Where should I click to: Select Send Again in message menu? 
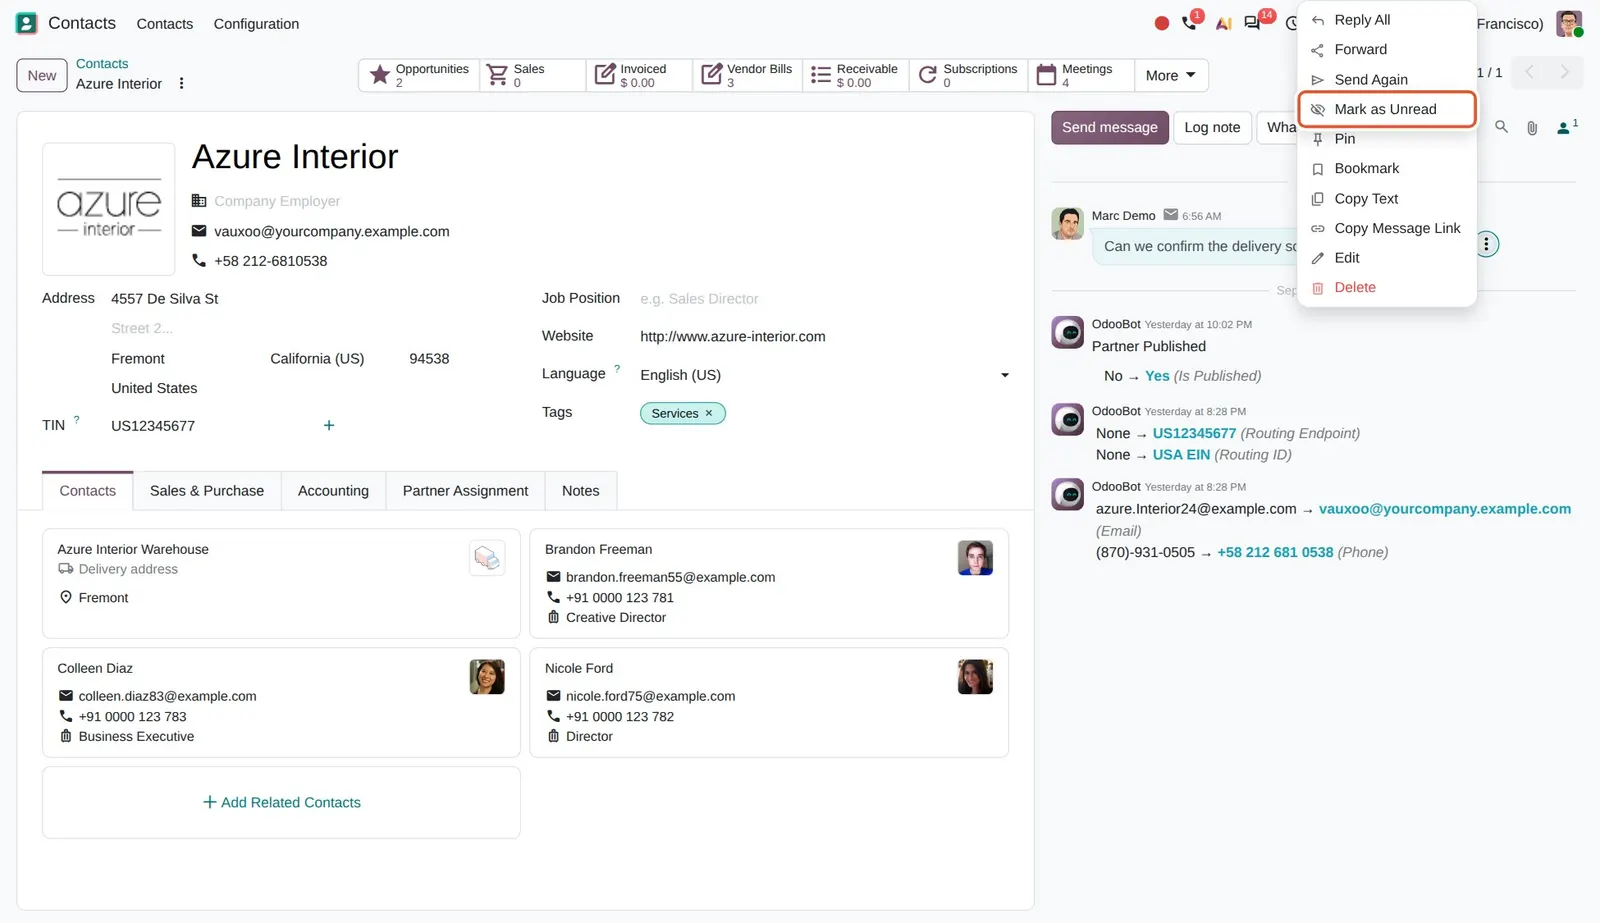[x=1387, y=79]
